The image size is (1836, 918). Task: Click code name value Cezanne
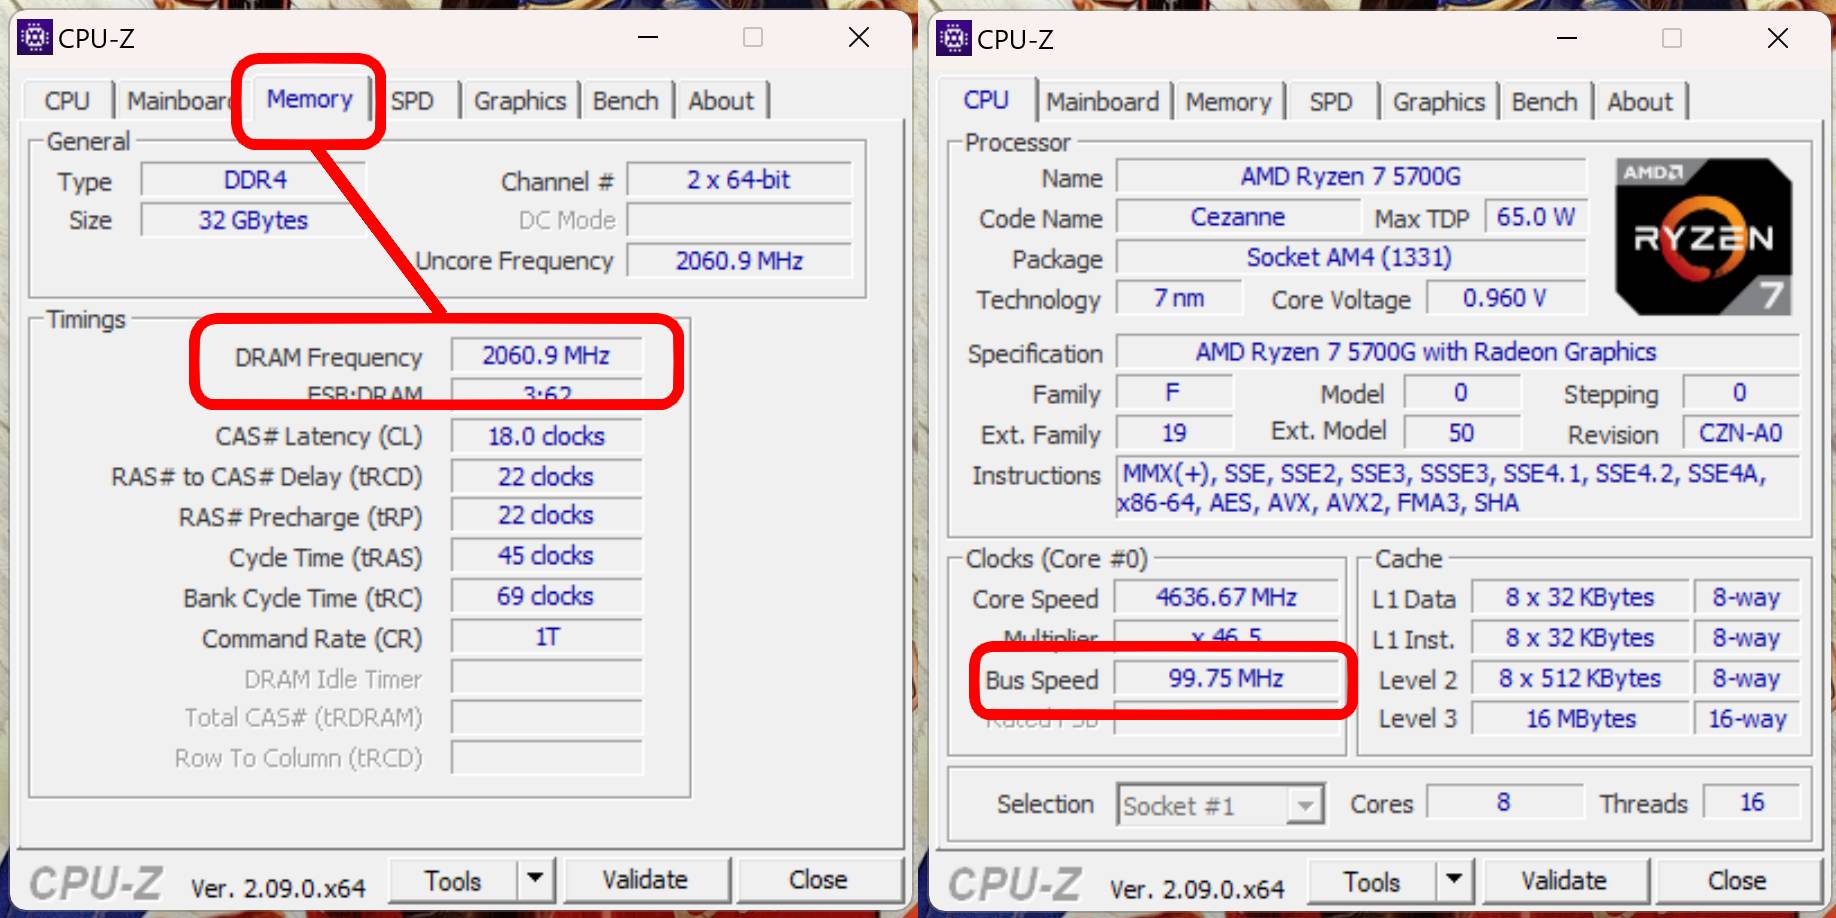(x=1238, y=217)
